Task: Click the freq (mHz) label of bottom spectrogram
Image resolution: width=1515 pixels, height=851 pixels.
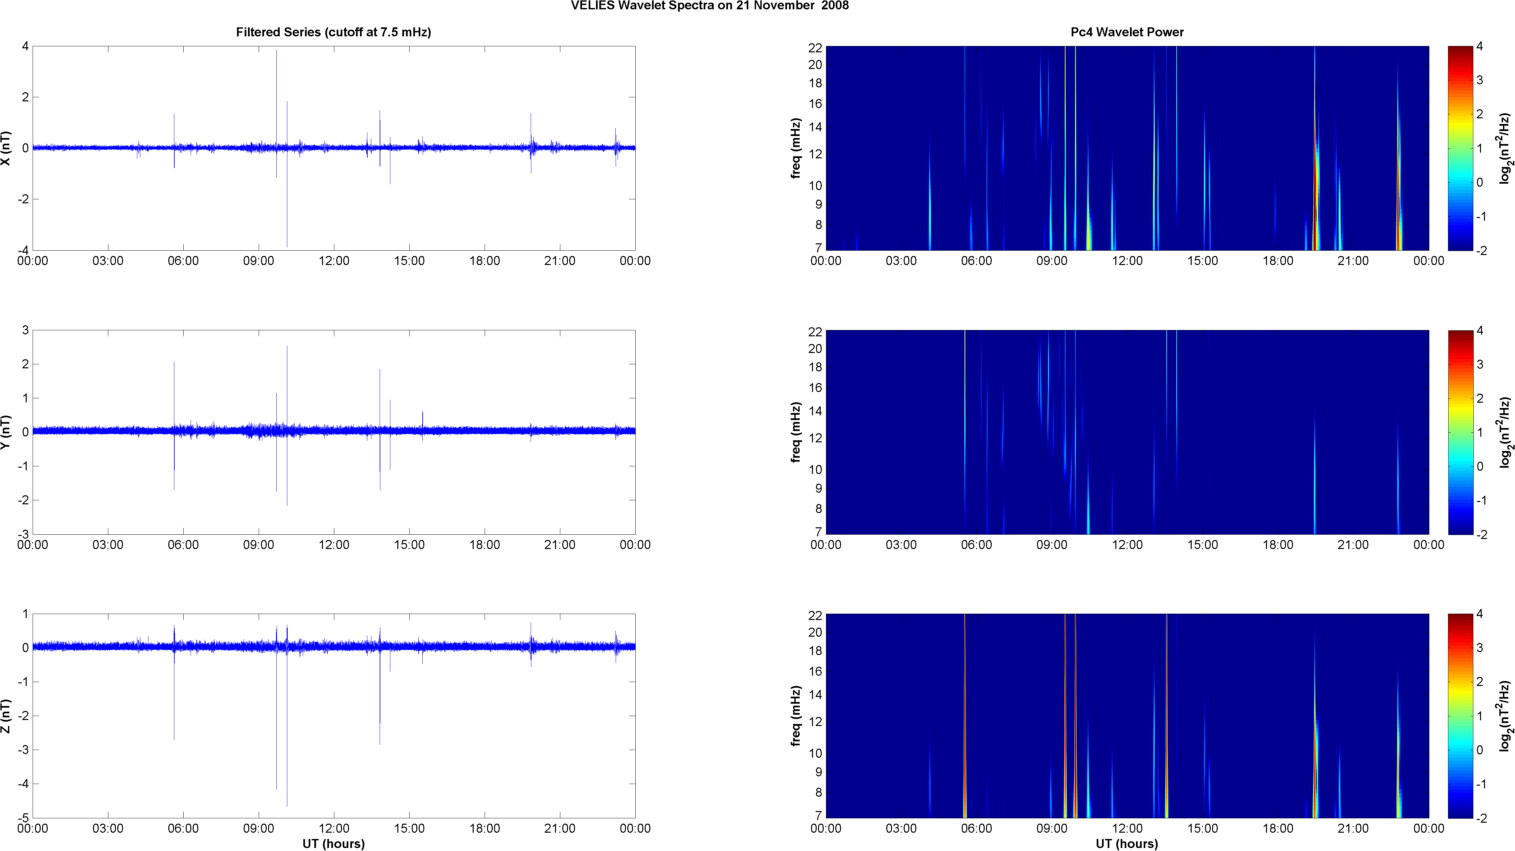Action: 796,716
